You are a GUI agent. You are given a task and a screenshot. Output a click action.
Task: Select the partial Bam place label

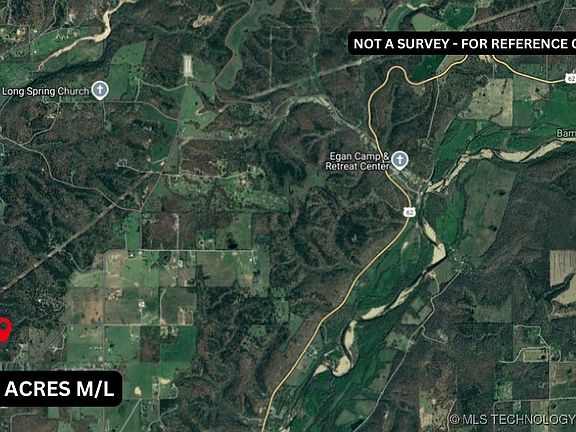tap(566, 133)
